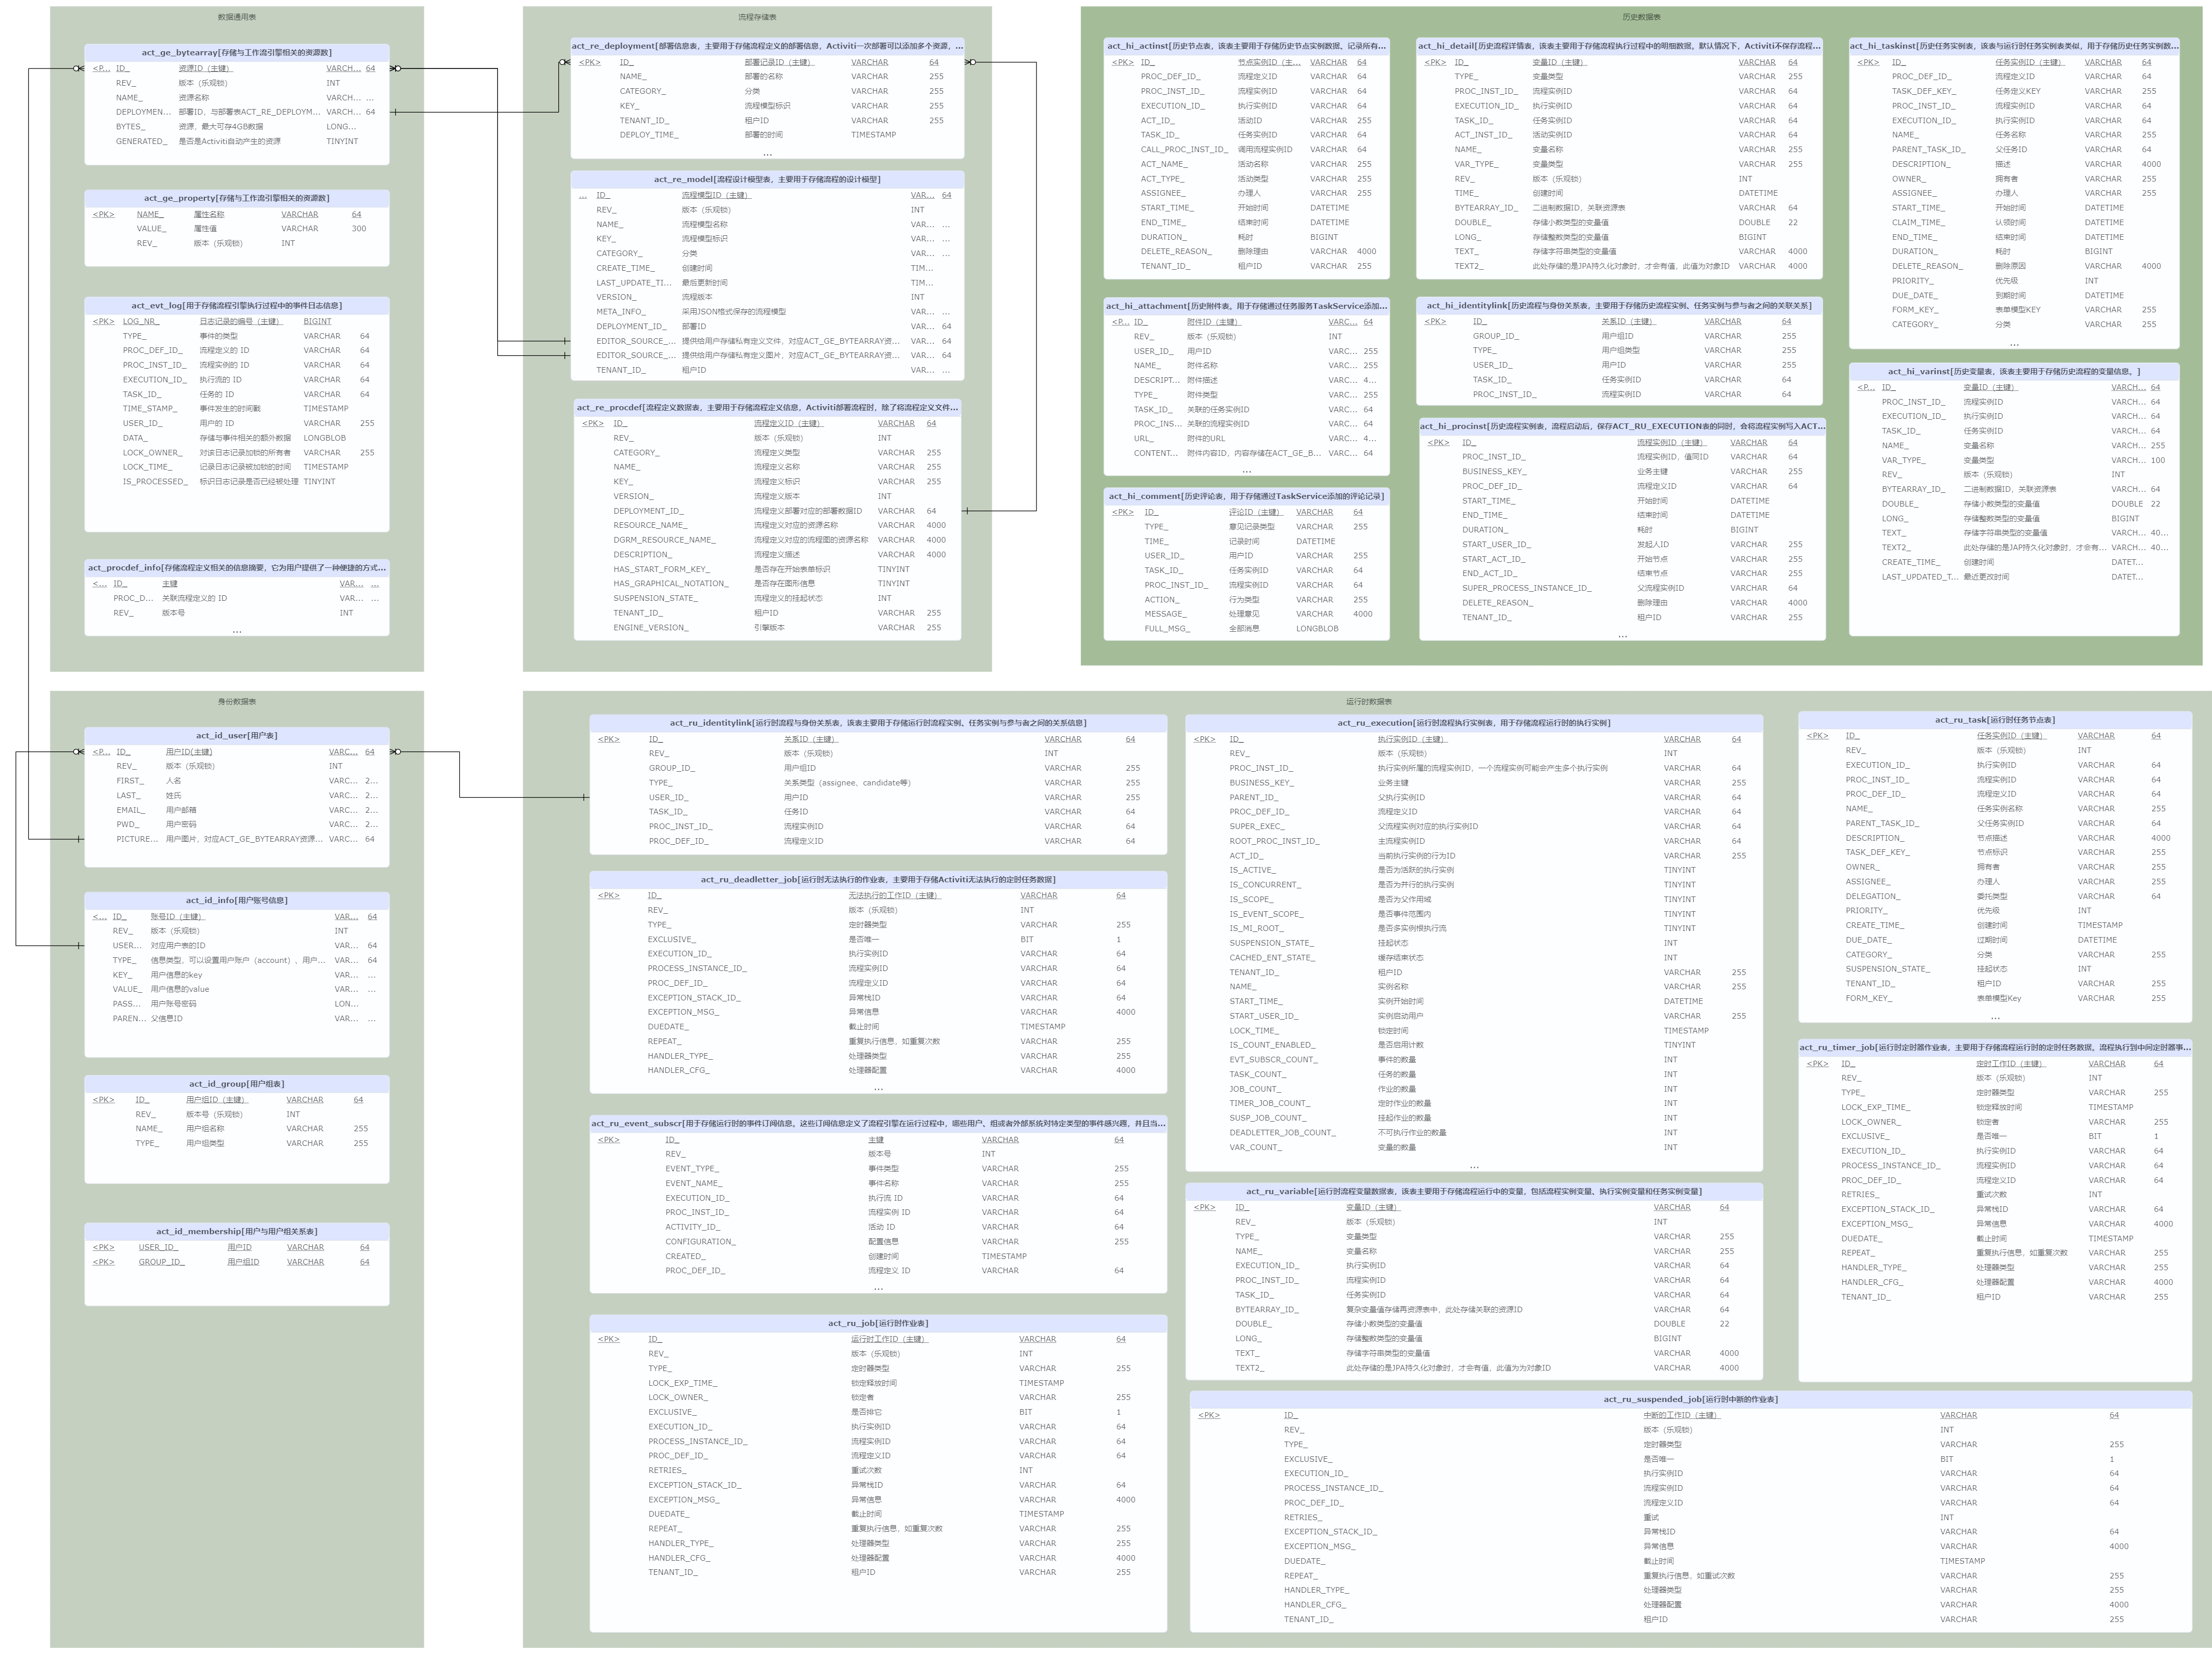
Task: Expand ellipsis below act_procdef_info rows
Action: pyautogui.click(x=237, y=632)
